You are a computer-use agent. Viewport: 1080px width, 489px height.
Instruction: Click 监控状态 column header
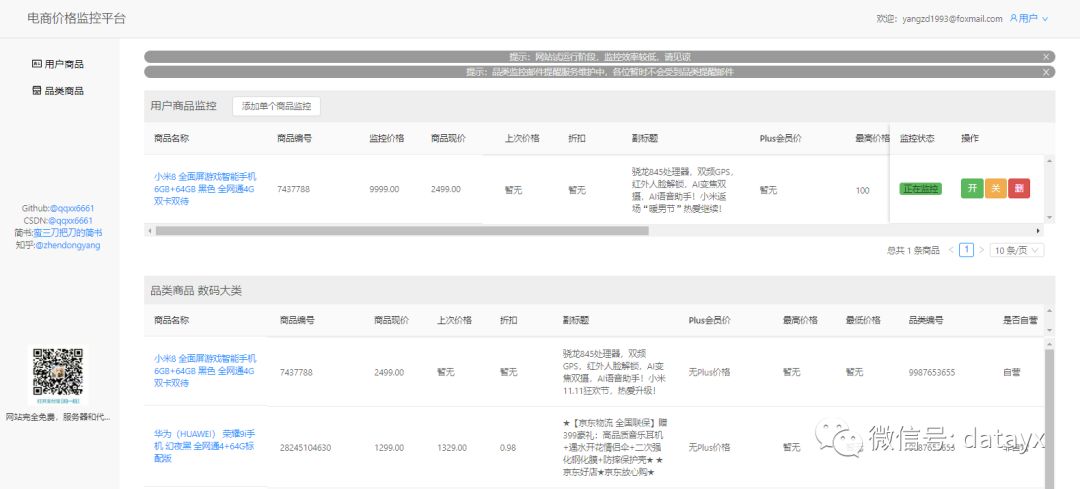(917, 138)
